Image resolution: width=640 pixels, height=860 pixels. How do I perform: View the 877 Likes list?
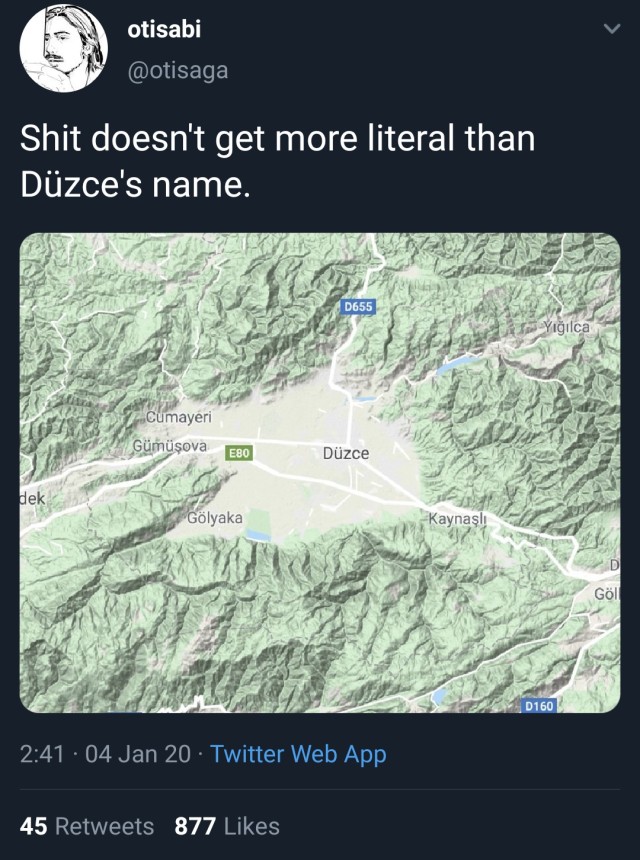pyautogui.click(x=227, y=826)
